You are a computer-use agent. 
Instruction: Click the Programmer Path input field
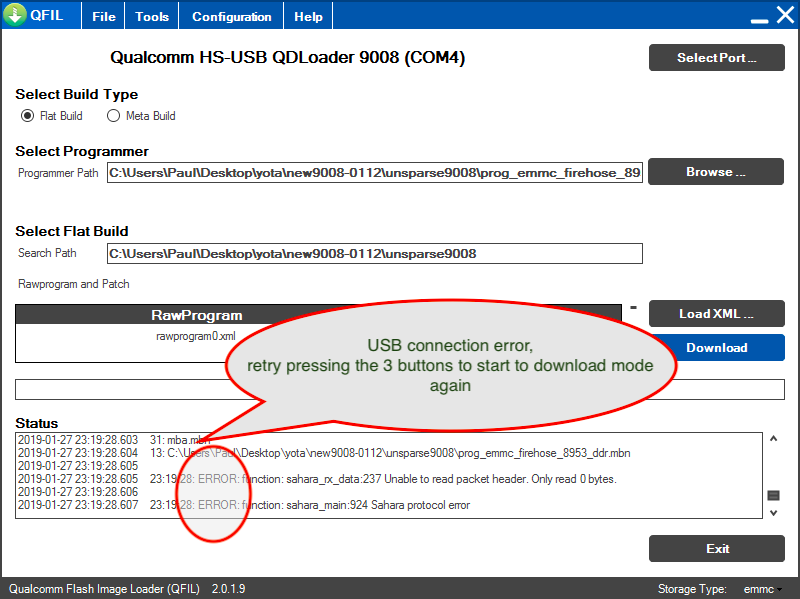coord(374,172)
